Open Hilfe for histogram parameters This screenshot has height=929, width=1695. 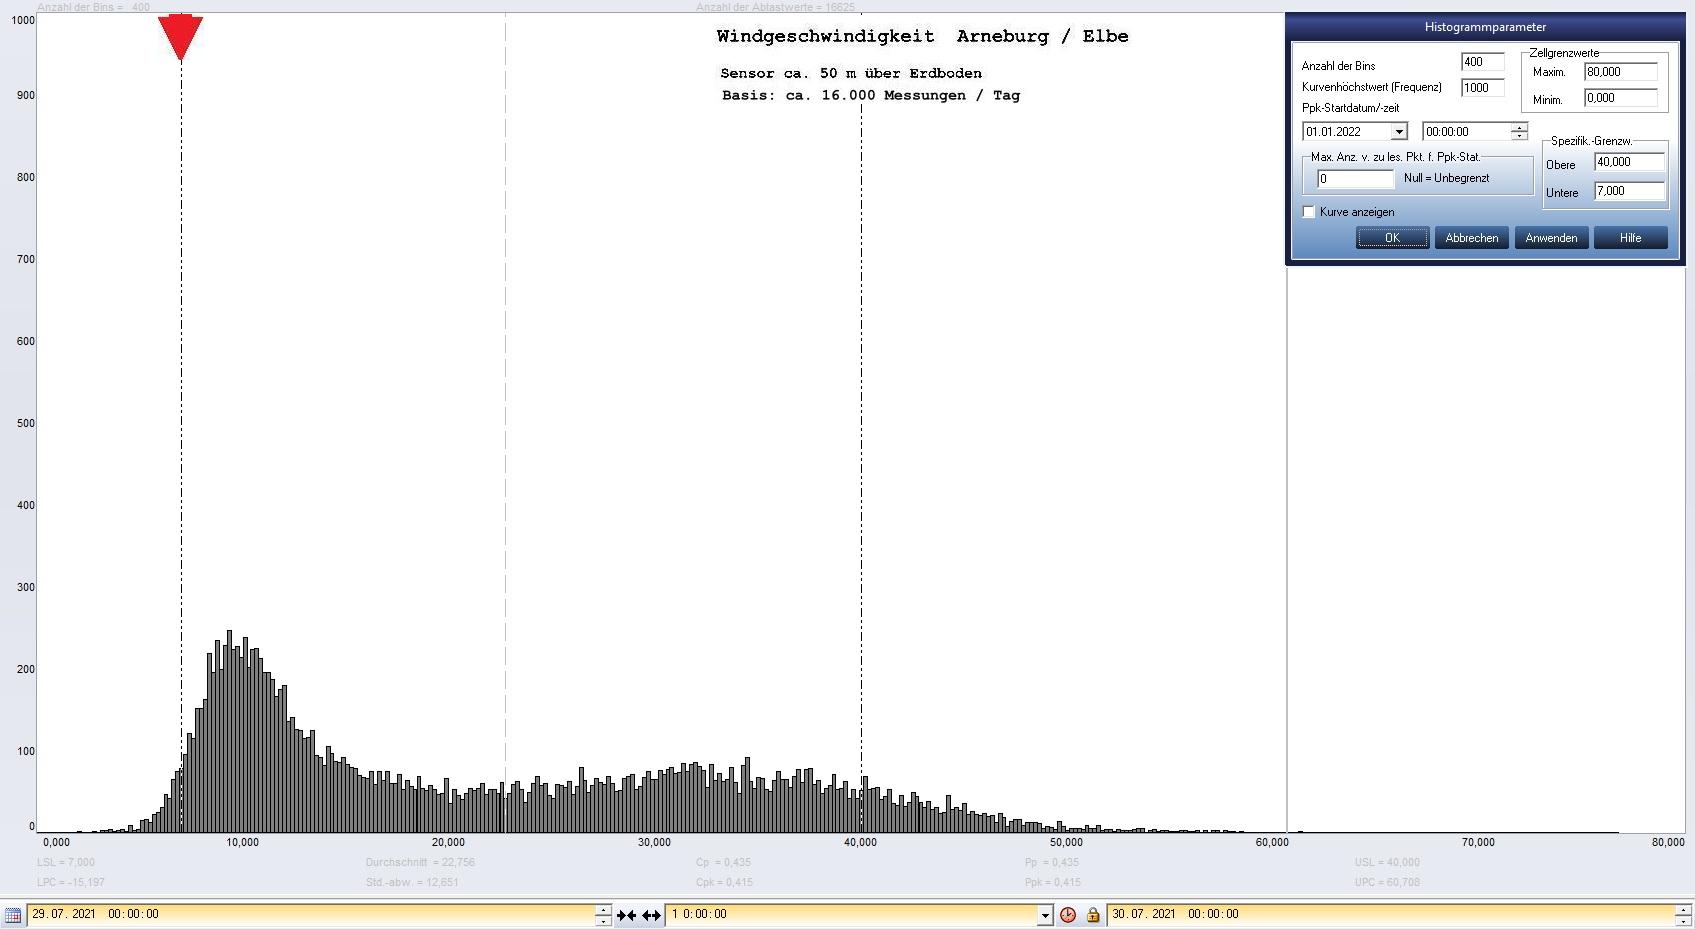point(1630,238)
